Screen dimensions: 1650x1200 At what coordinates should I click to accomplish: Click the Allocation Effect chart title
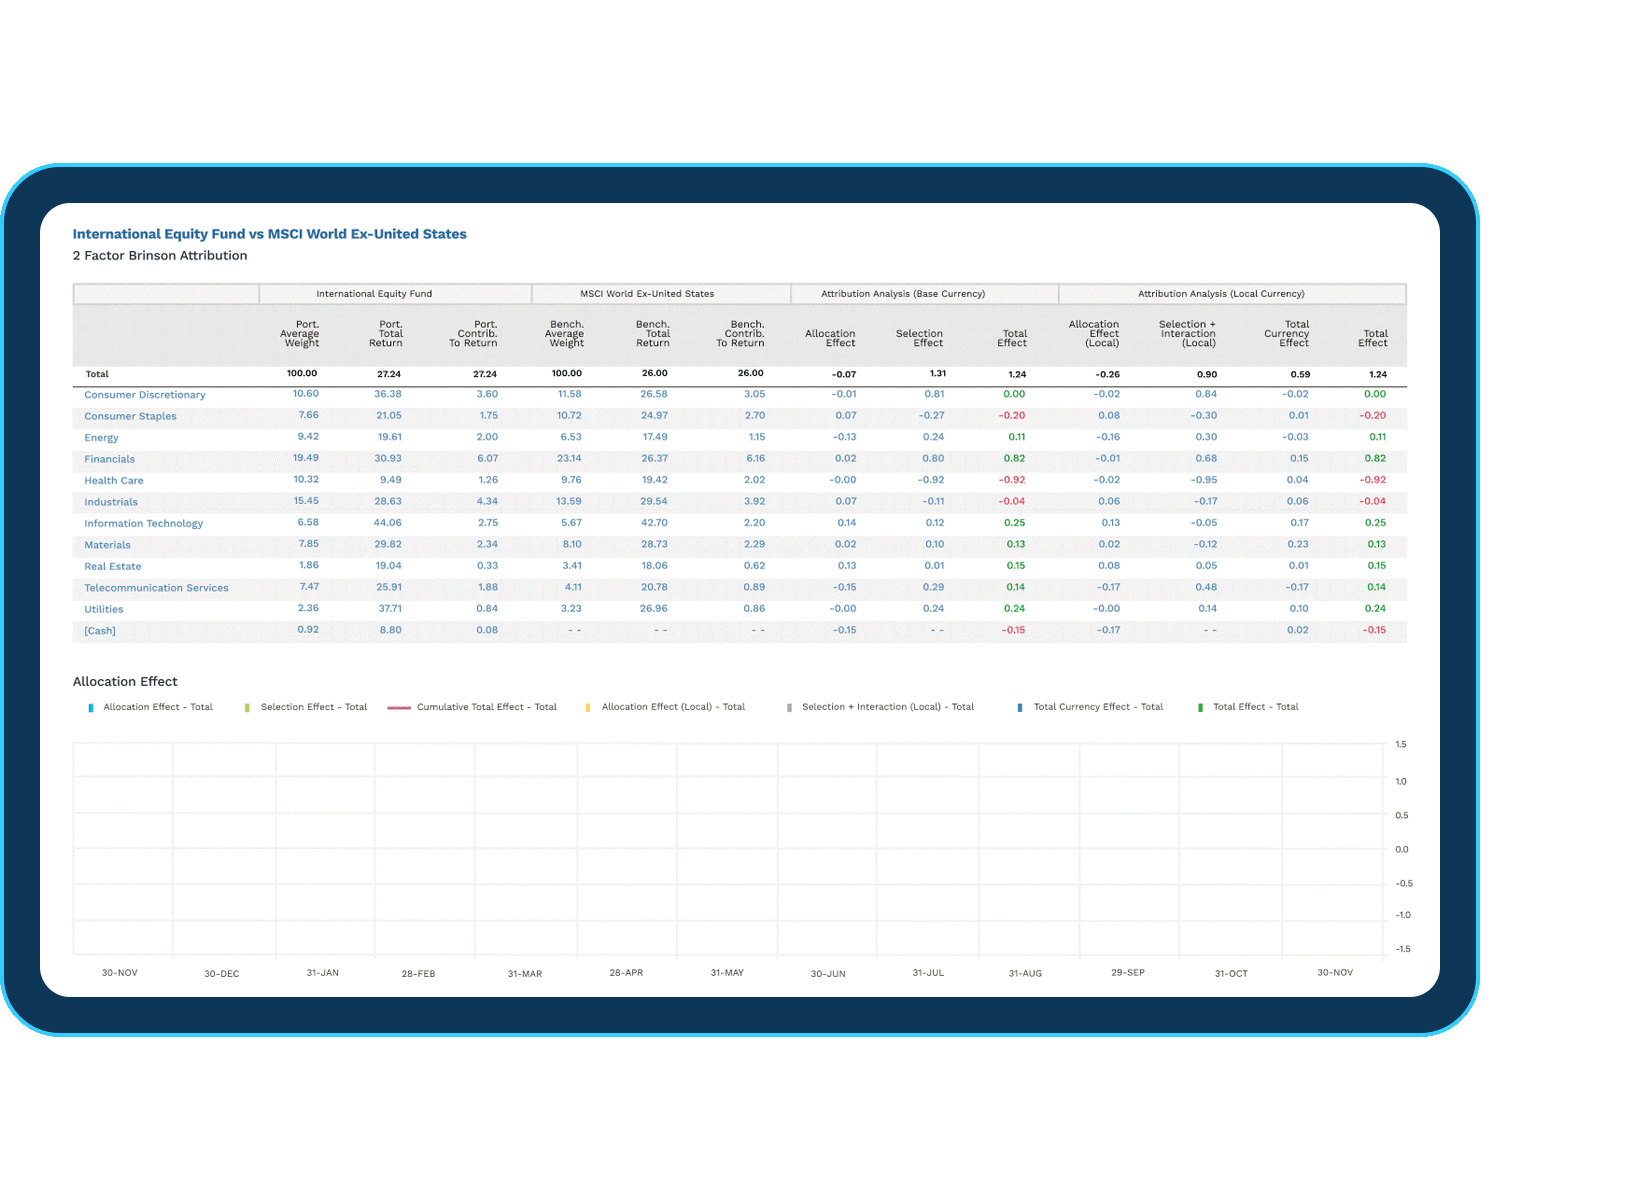pos(125,682)
